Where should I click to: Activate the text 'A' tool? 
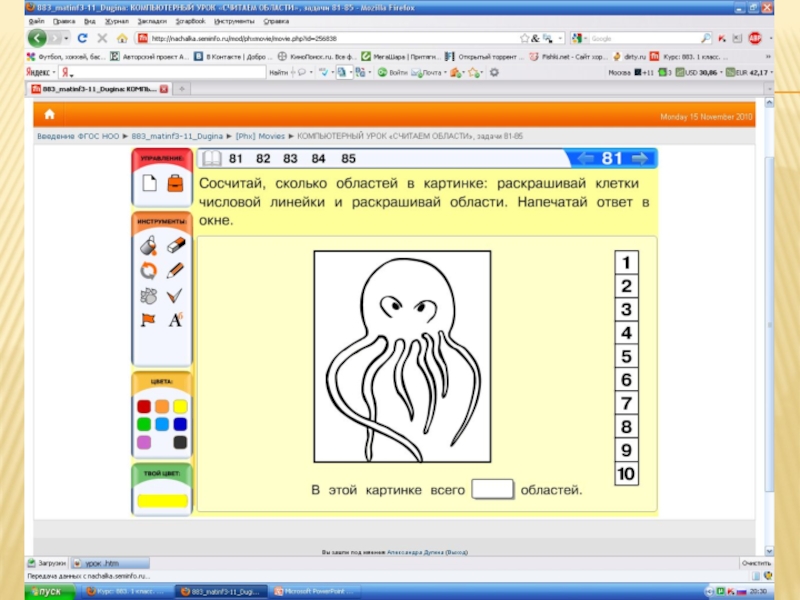click(175, 320)
